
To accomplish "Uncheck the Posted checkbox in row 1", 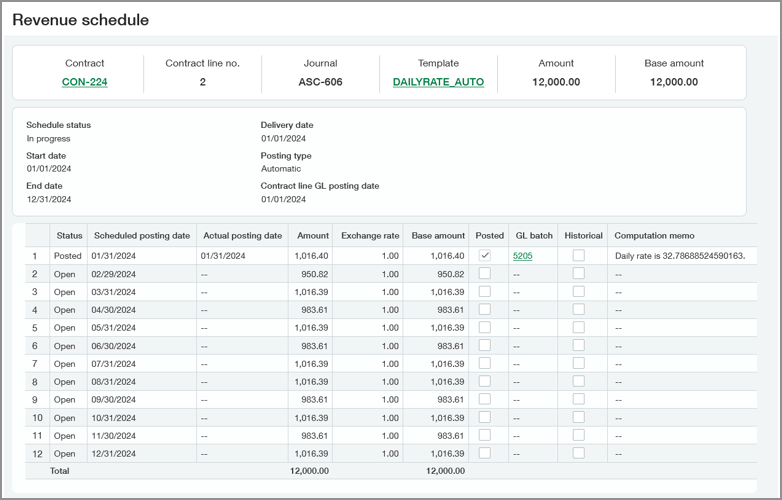I will click(485, 256).
